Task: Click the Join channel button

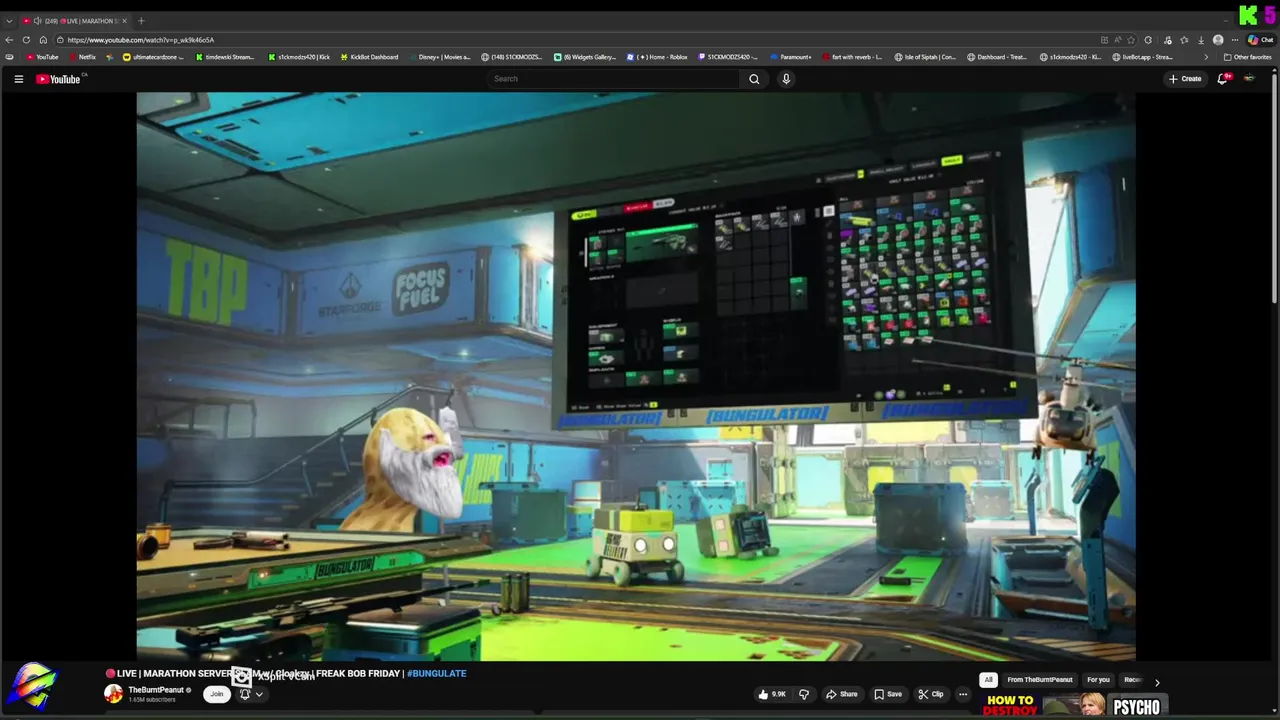Action: tap(216, 694)
